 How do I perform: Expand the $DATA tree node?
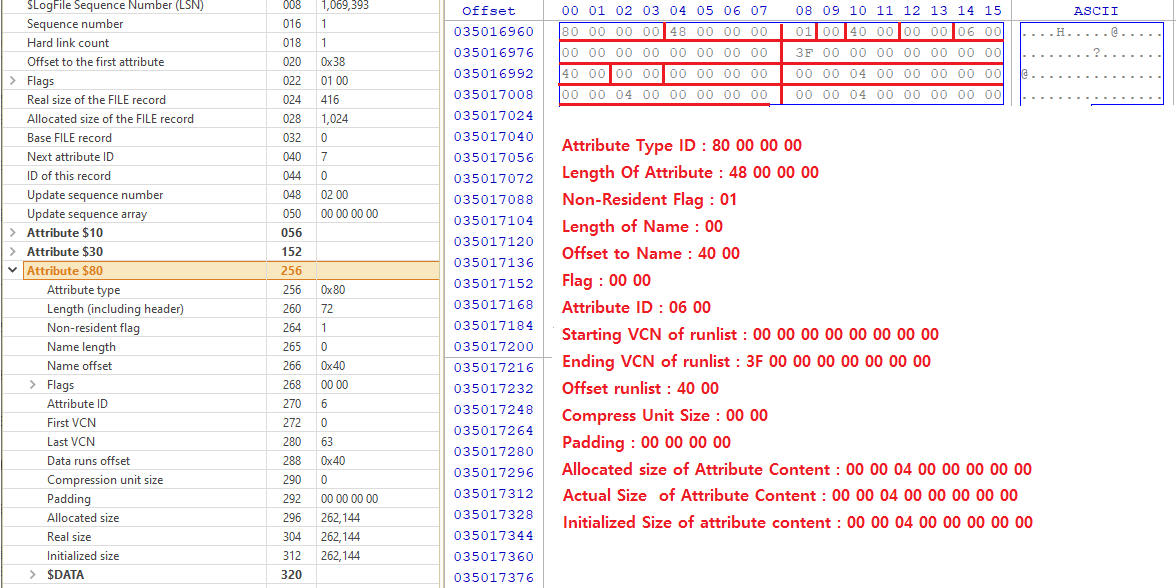click(32, 575)
